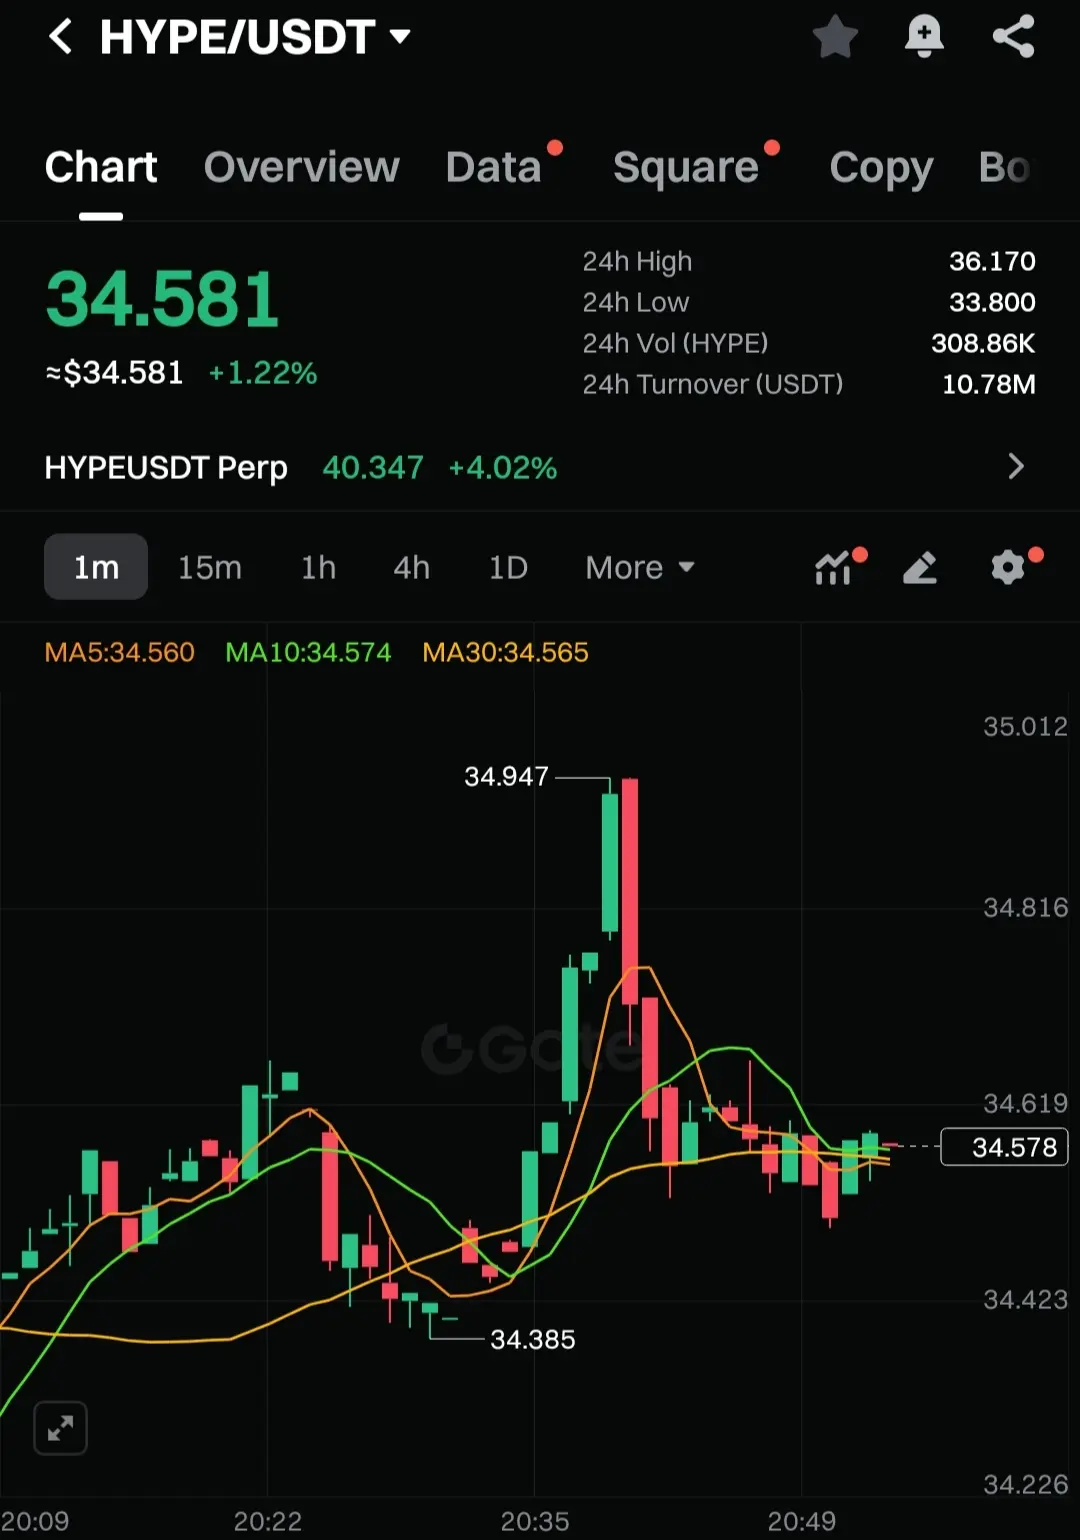Open the Square tab
The image size is (1080, 1540).
tap(686, 167)
